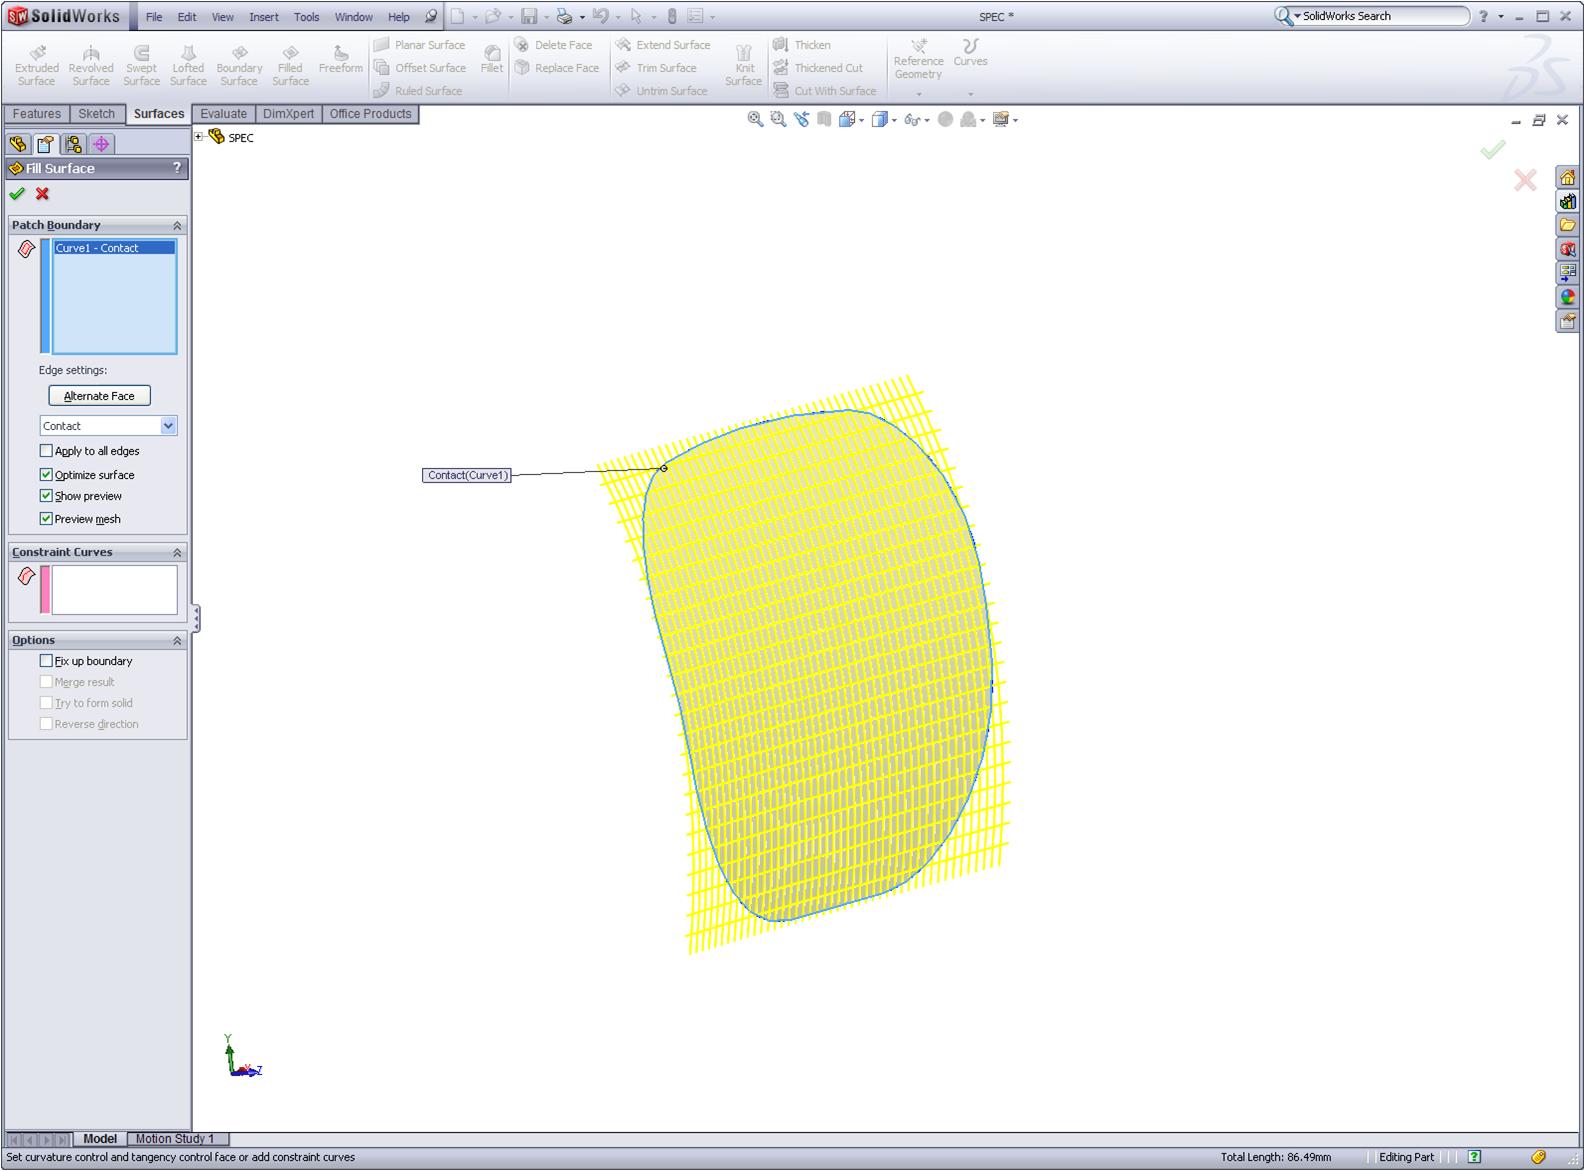1585x1171 pixels.
Task: Uncheck the Optimize surface checkbox
Action: tap(46, 475)
